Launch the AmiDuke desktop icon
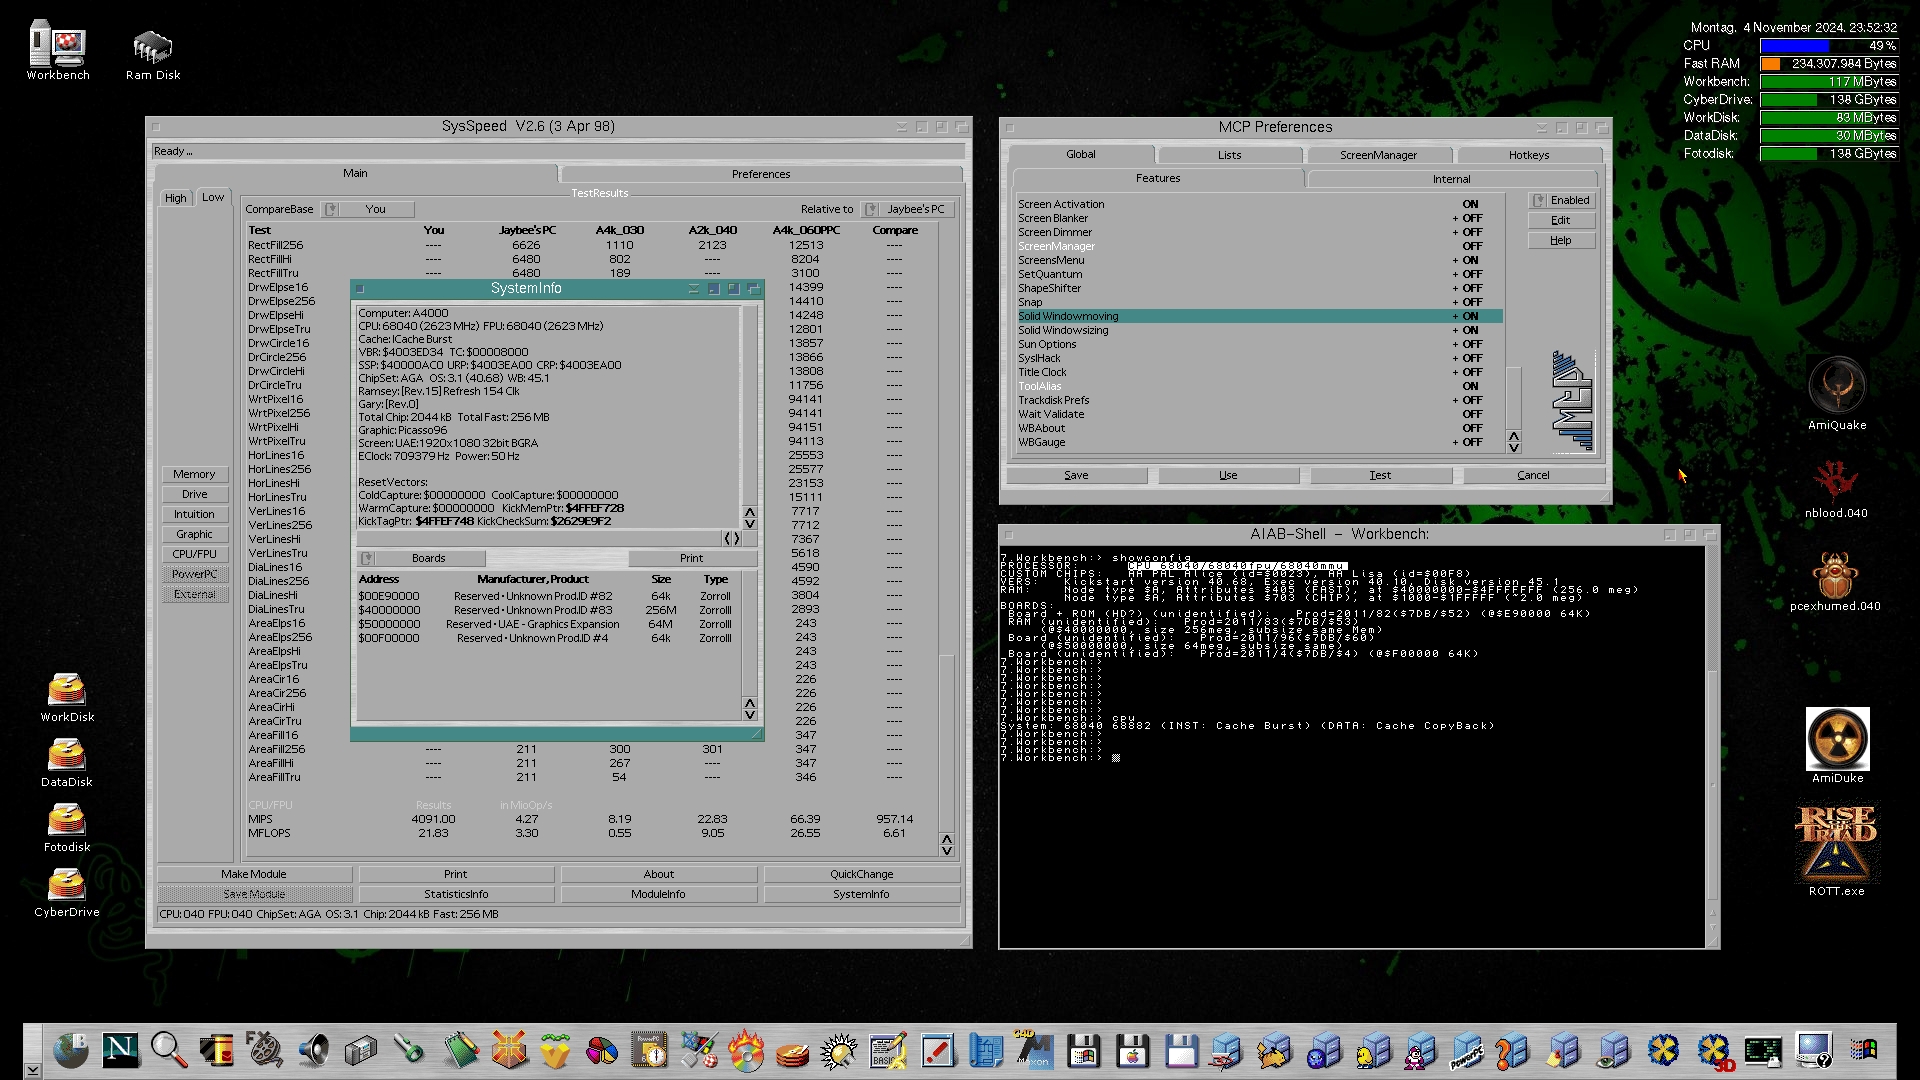Image resolution: width=1920 pixels, height=1080 pixels. tap(1837, 739)
